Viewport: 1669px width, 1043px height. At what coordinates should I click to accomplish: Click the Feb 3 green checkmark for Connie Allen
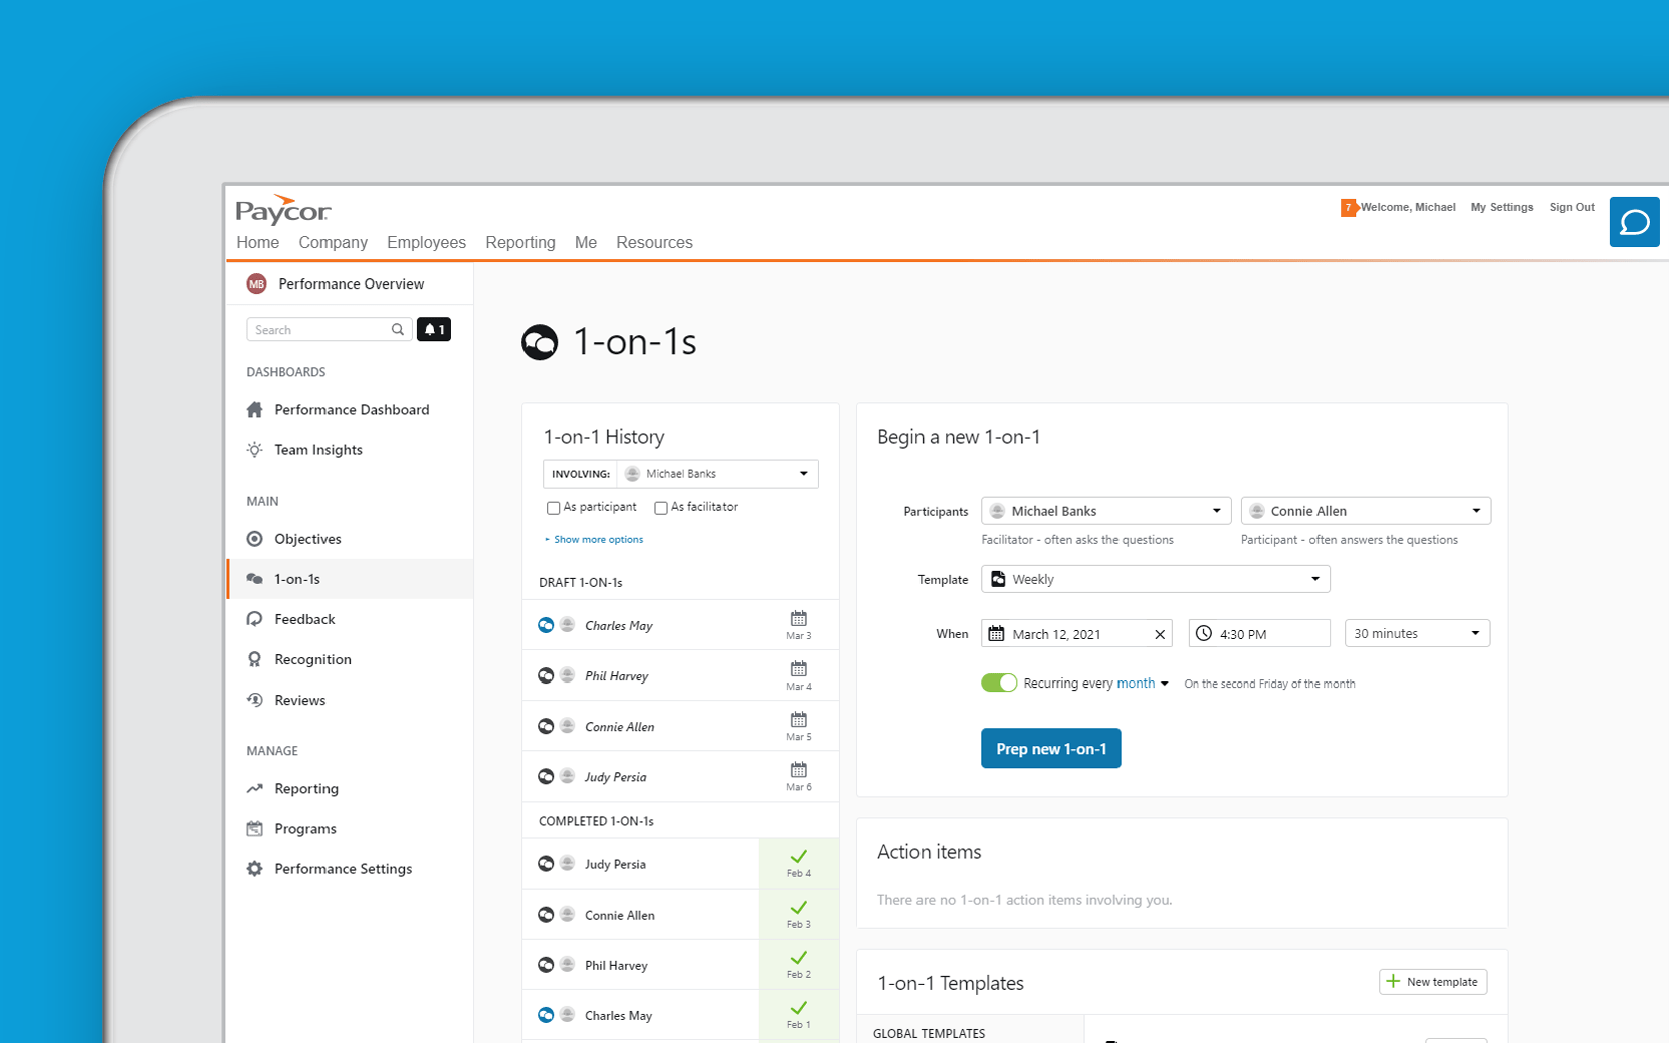pyautogui.click(x=798, y=908)
